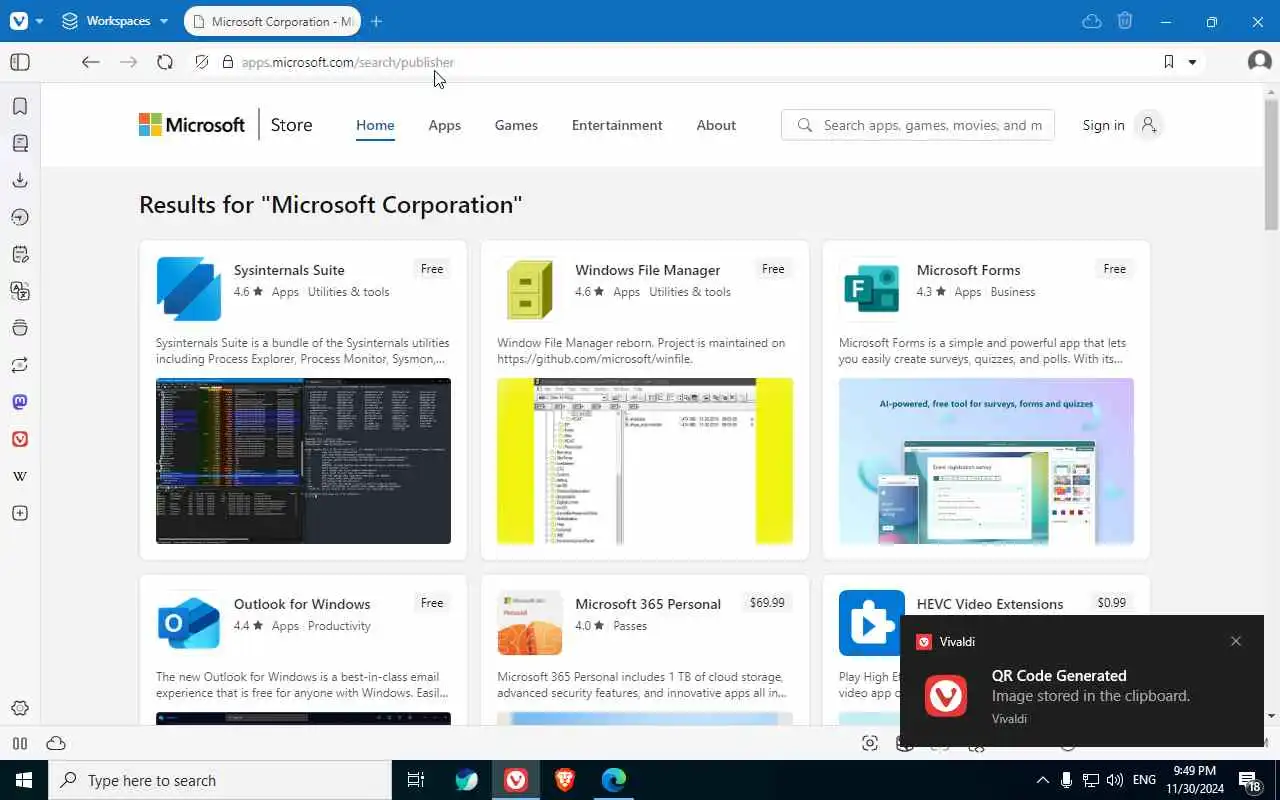Click the Windows File Manager screenshot thumbnail
The width and height of the screenshot is (1280, 800).
(x=645, y=461)
